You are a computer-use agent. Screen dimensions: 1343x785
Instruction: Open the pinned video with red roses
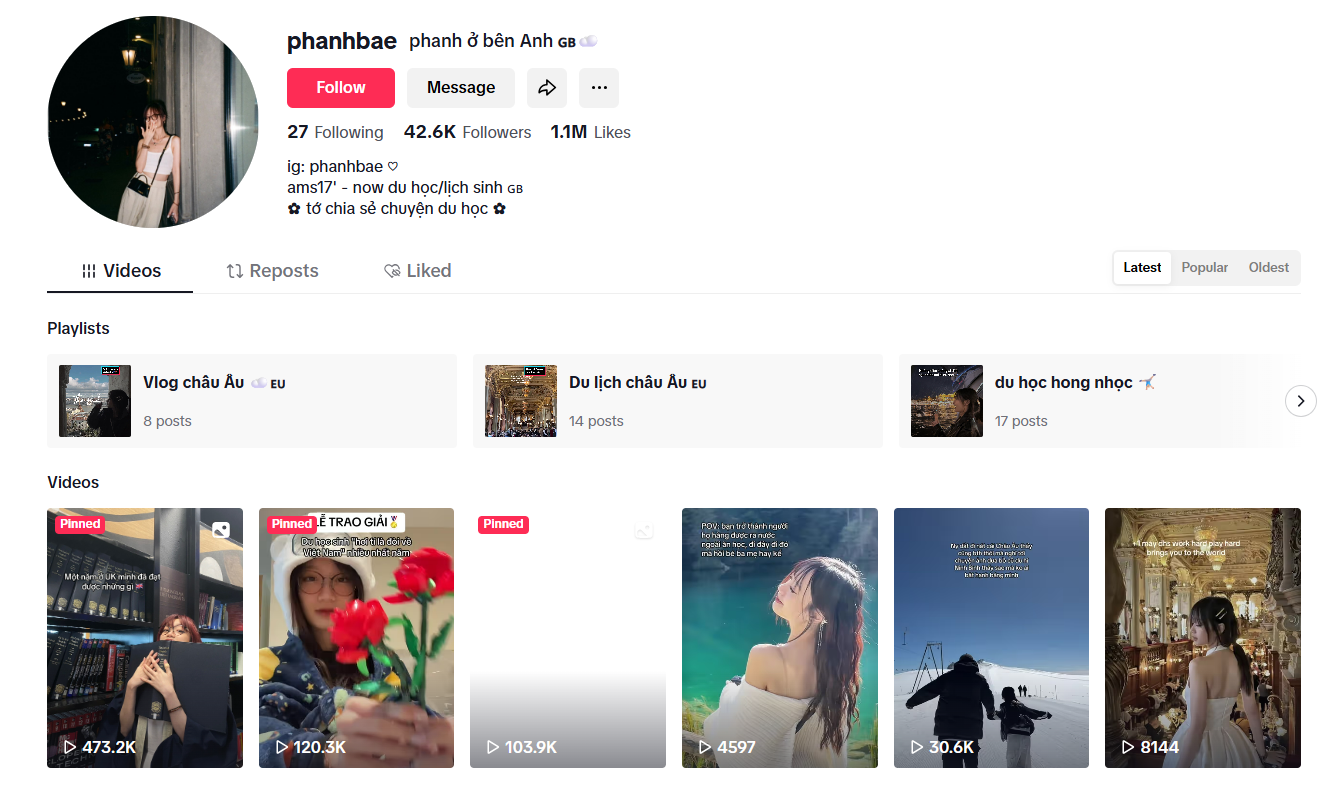pos(357,638)
